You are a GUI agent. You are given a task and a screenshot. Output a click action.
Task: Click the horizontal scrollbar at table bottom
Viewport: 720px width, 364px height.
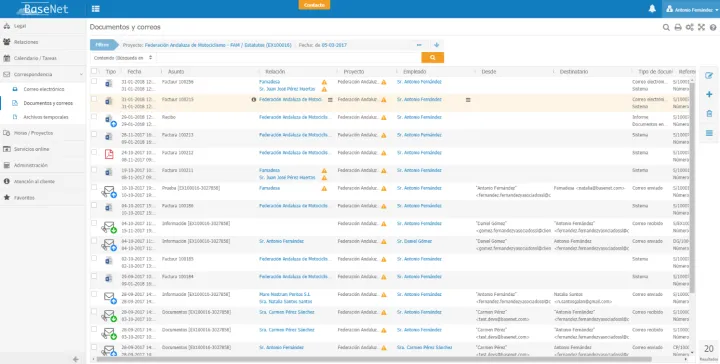point(374,359)
